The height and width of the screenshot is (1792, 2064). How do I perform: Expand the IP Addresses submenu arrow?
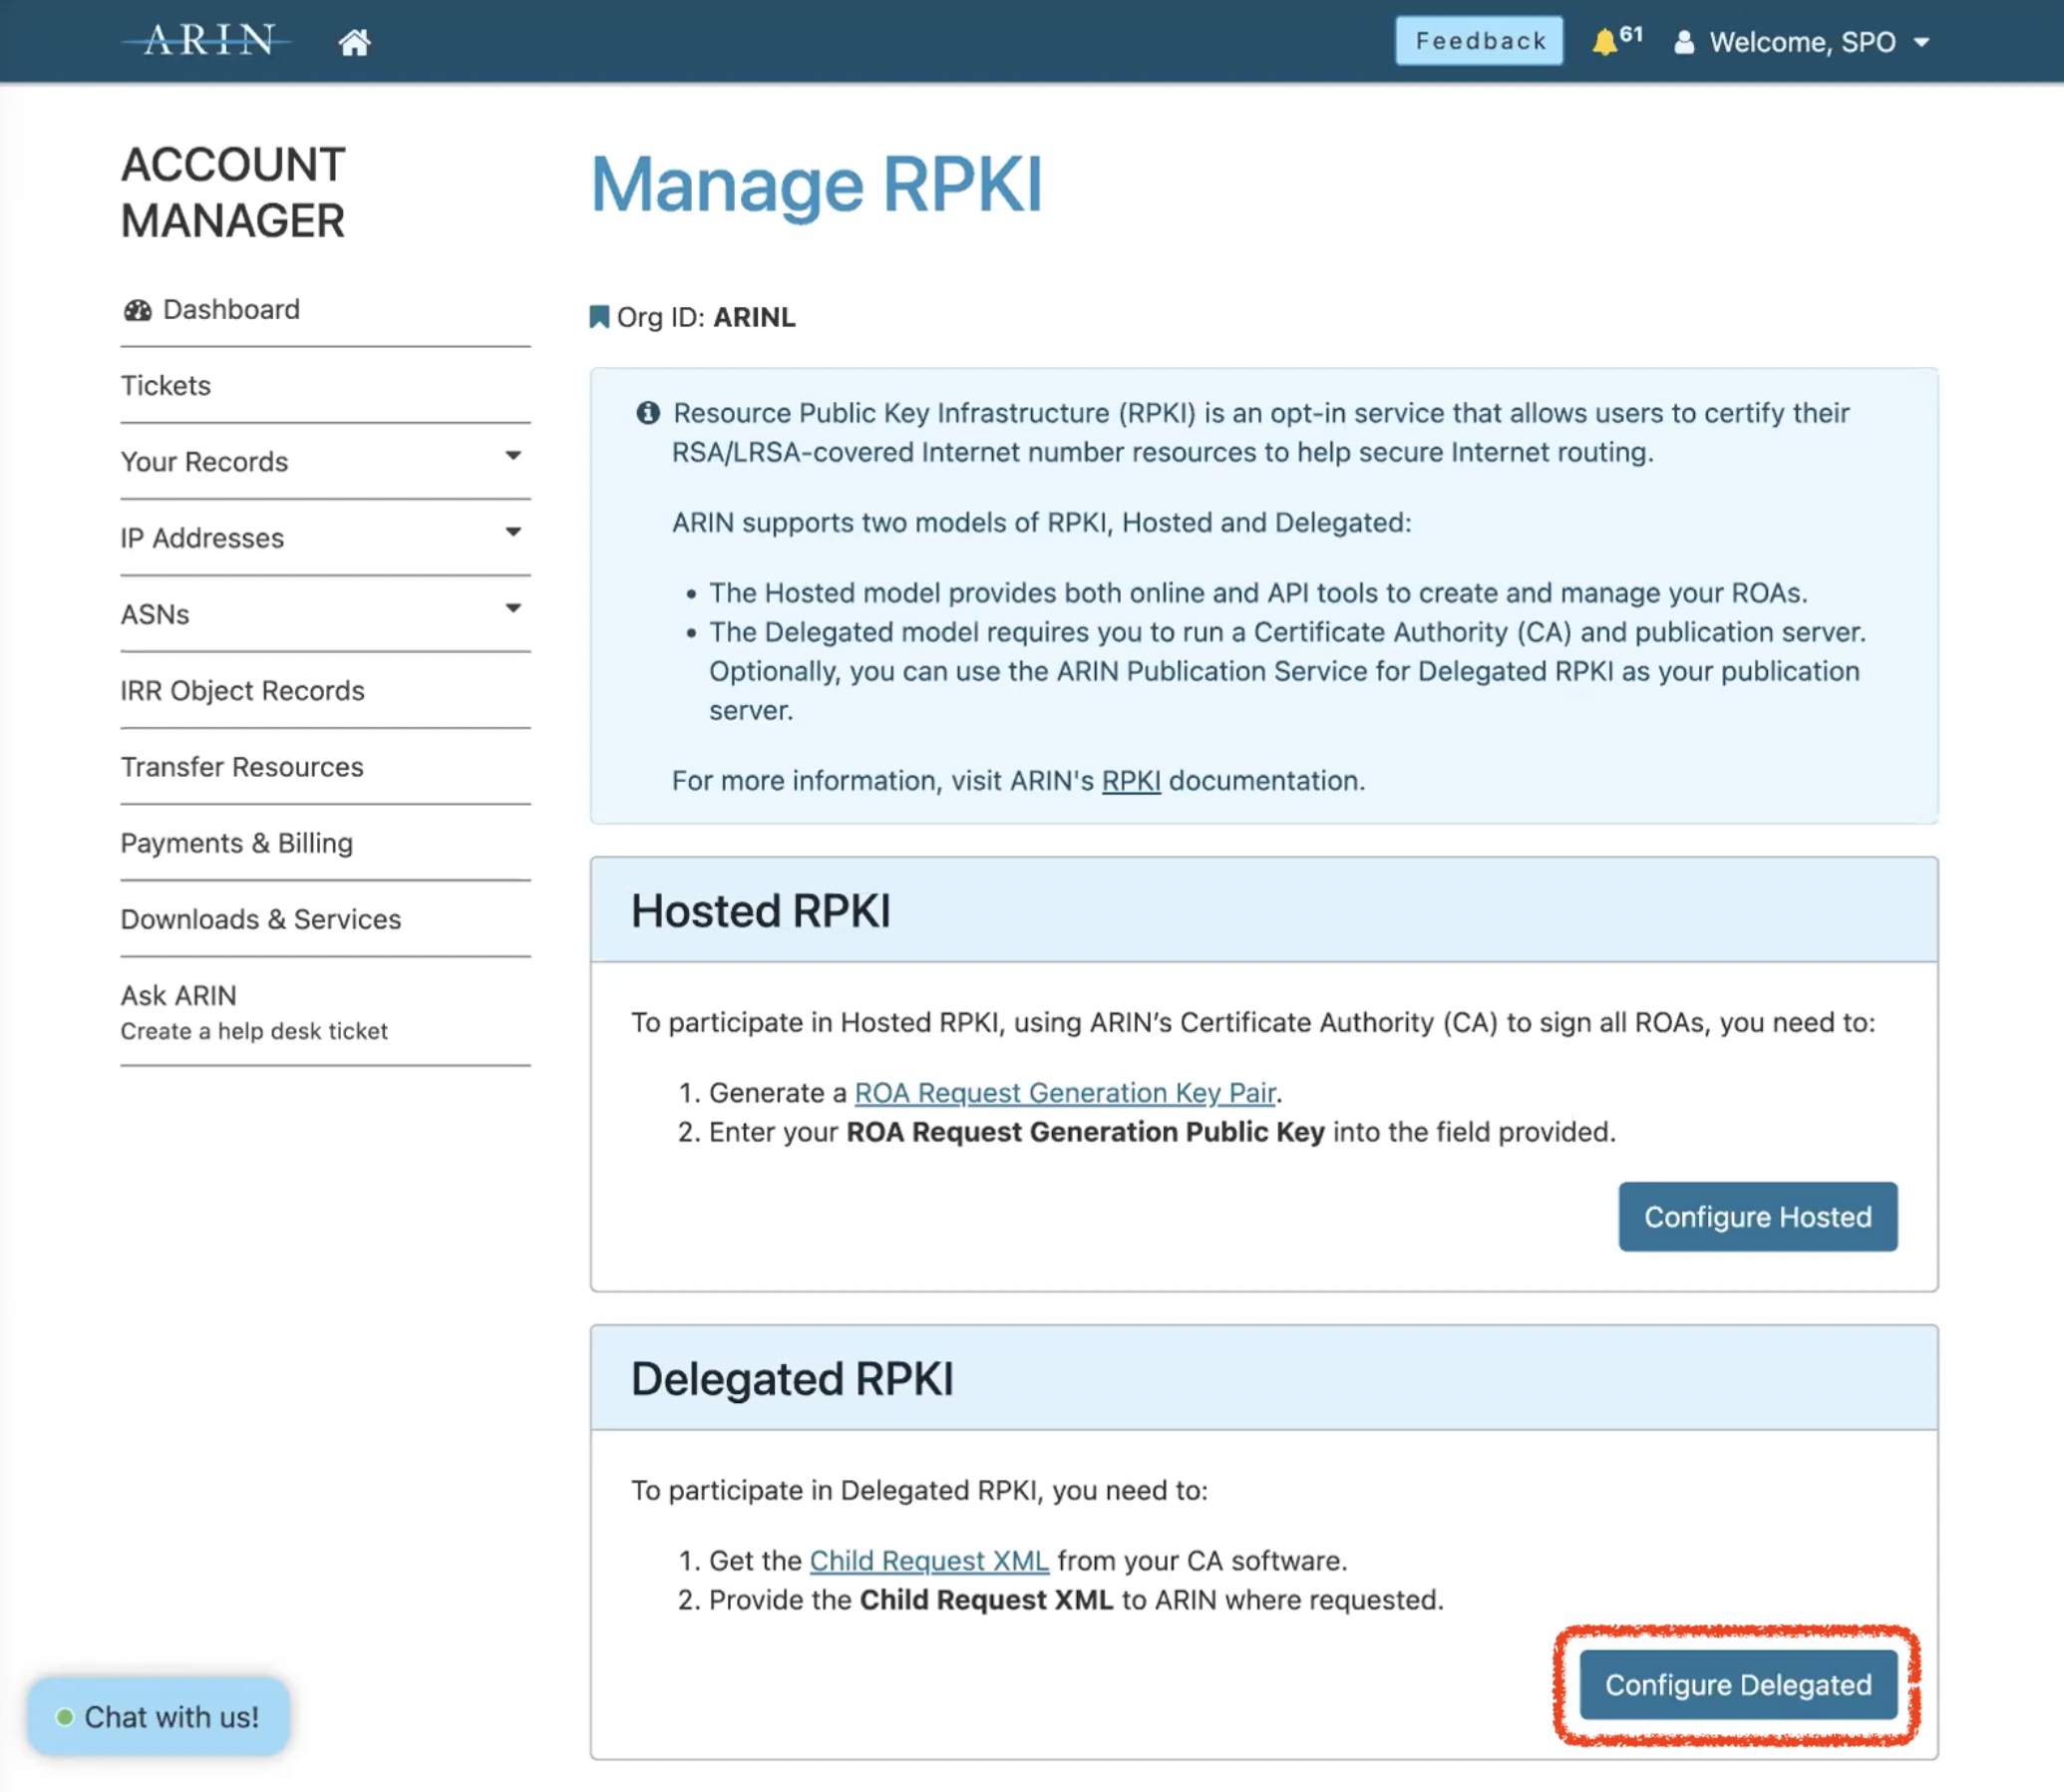513,532
